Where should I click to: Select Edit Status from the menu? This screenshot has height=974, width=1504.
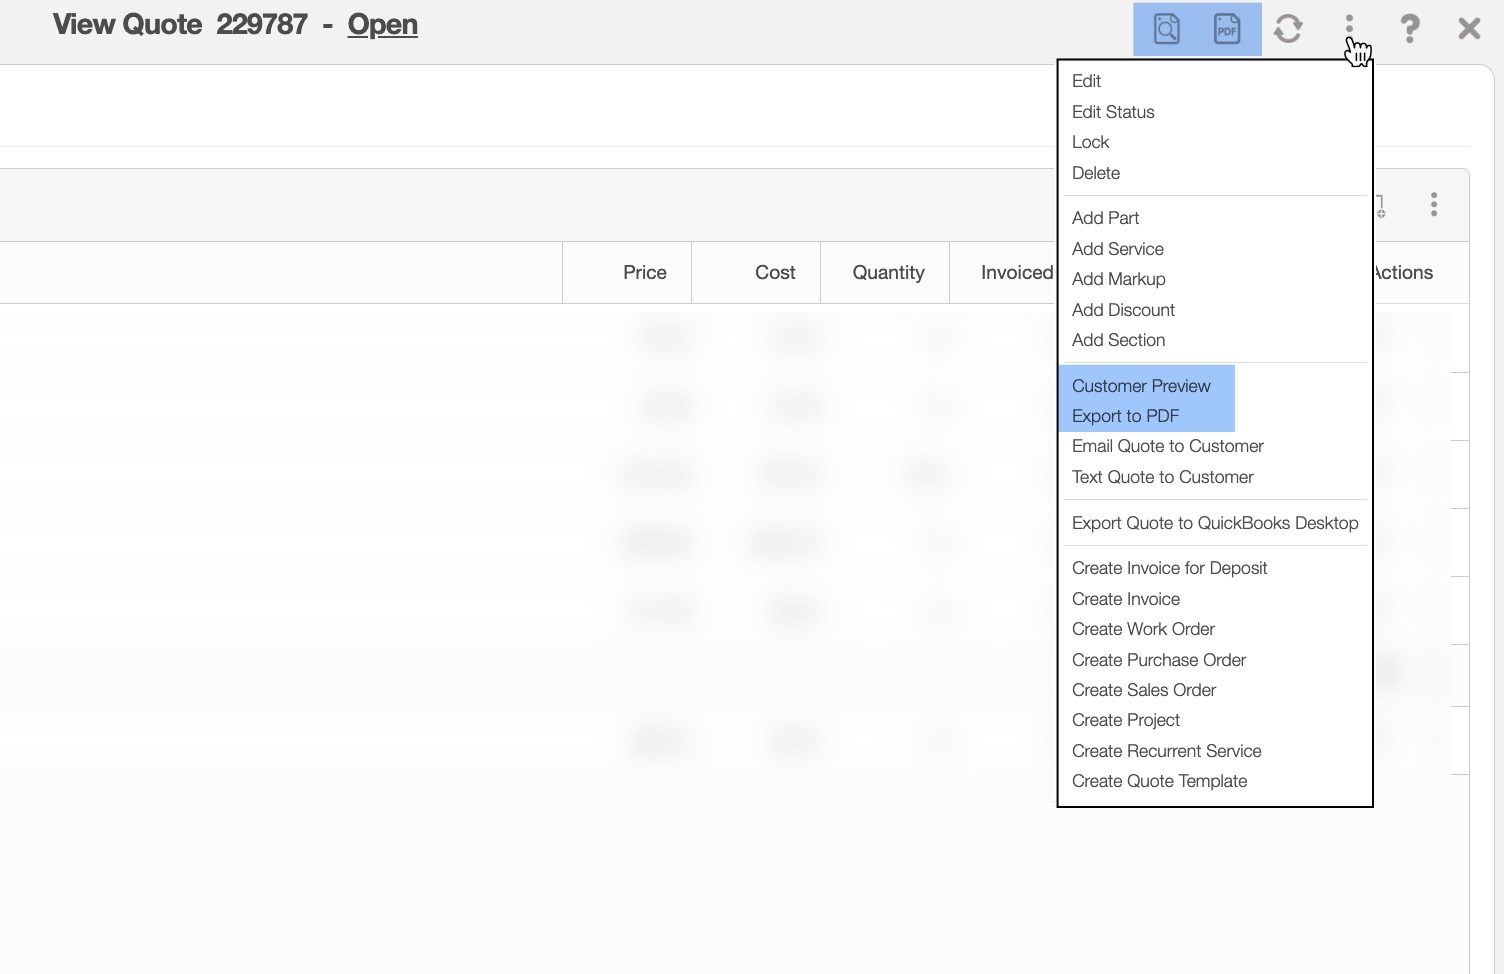click(x=1113, y=112)
